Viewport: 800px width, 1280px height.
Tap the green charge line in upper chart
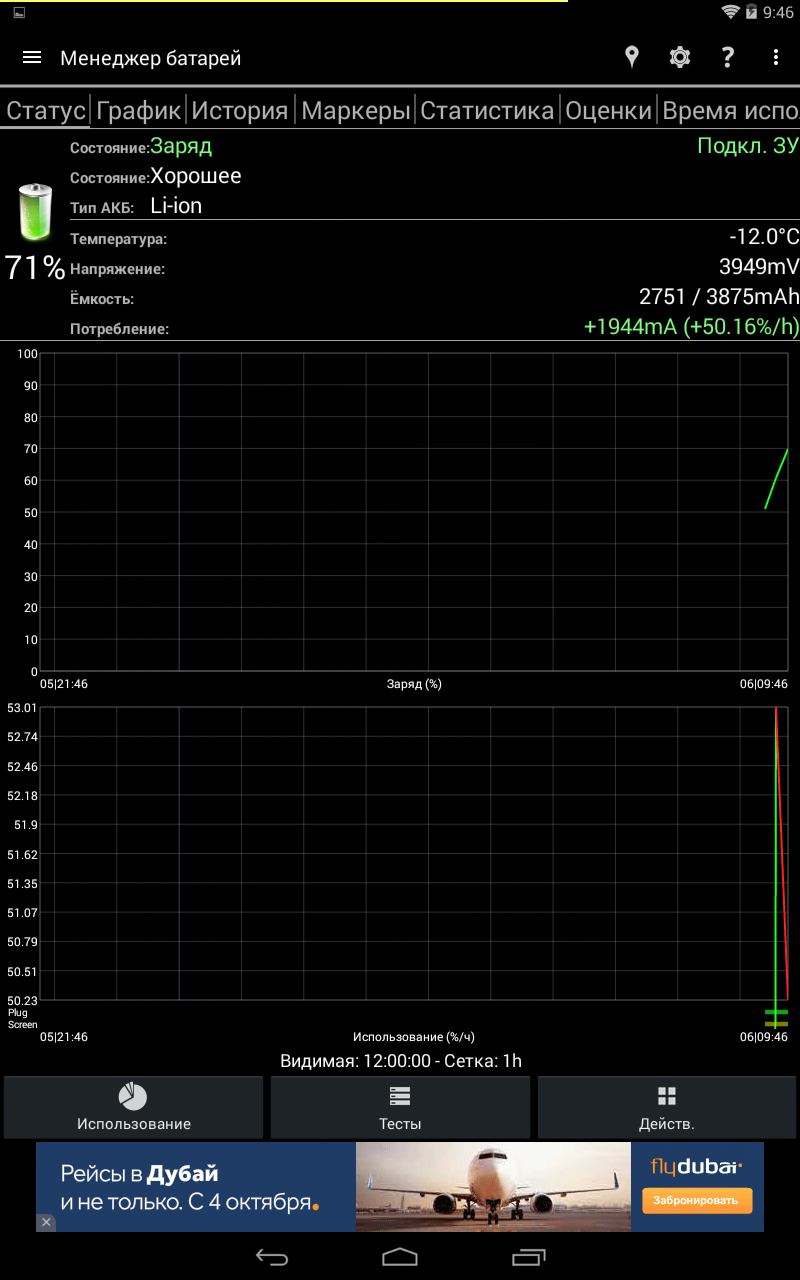(x=777, y=478)
